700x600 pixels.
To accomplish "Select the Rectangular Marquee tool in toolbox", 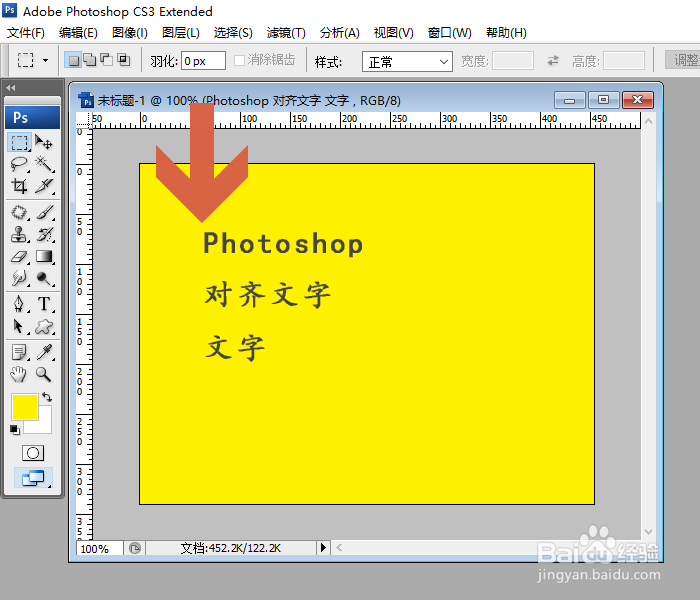I will click(19, 143).
